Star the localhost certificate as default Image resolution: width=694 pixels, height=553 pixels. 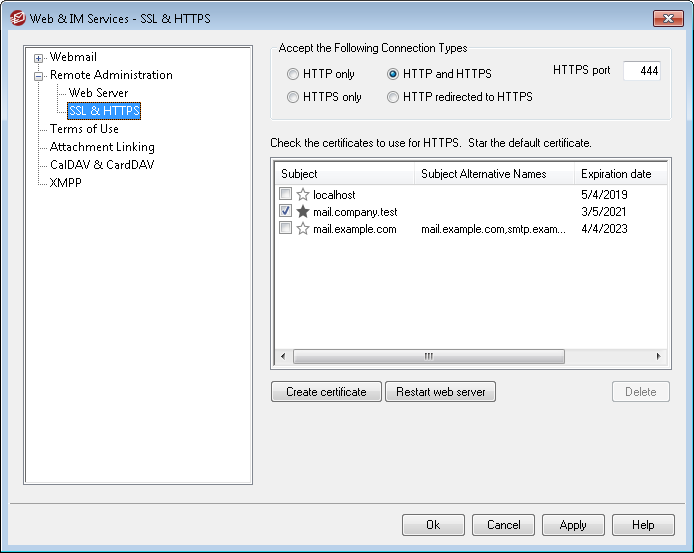(x=303, y=195)
